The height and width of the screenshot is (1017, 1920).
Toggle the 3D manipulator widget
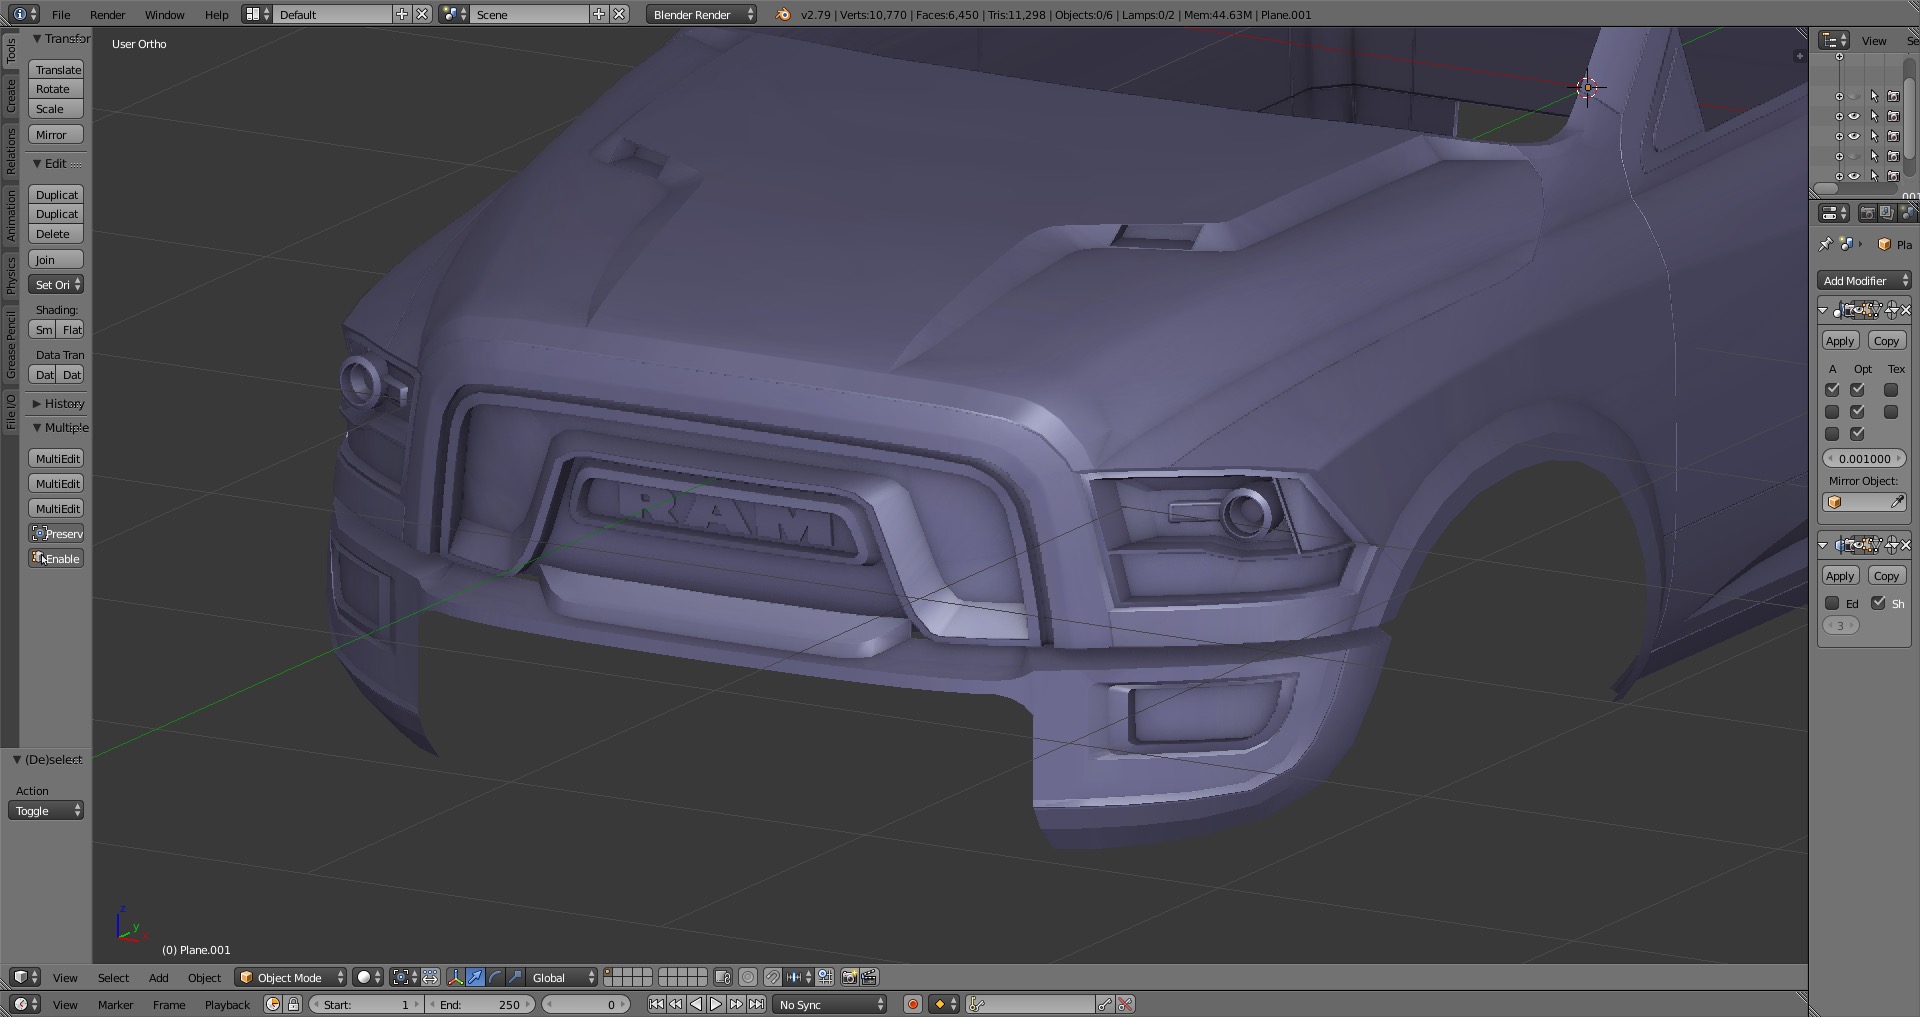[x=456, y=977]
